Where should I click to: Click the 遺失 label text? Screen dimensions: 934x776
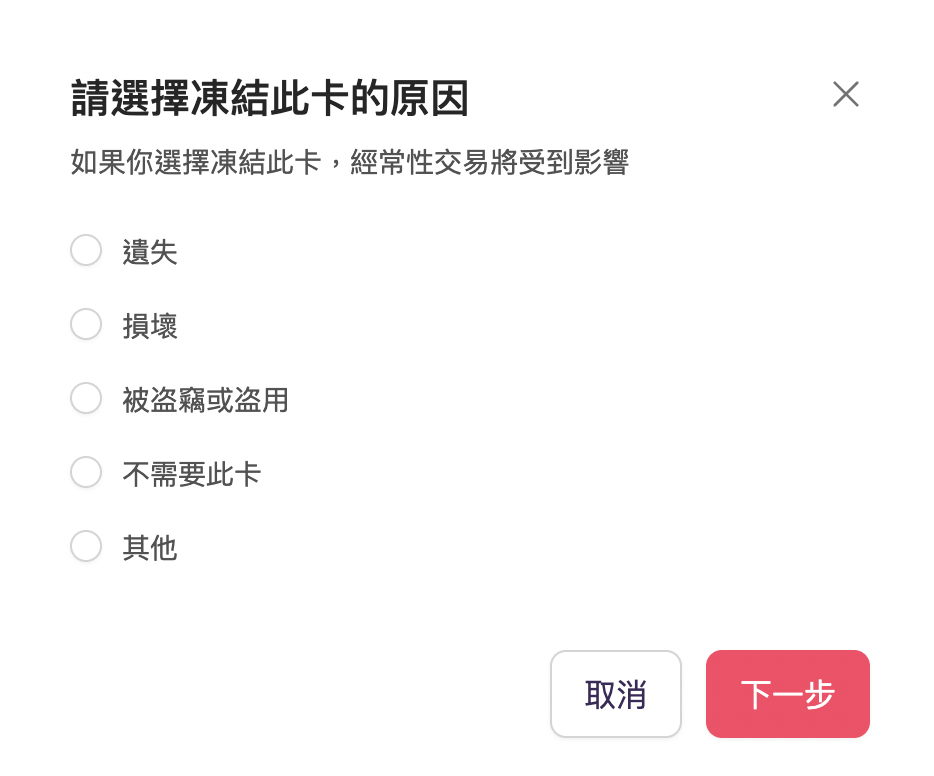[150, 252]
